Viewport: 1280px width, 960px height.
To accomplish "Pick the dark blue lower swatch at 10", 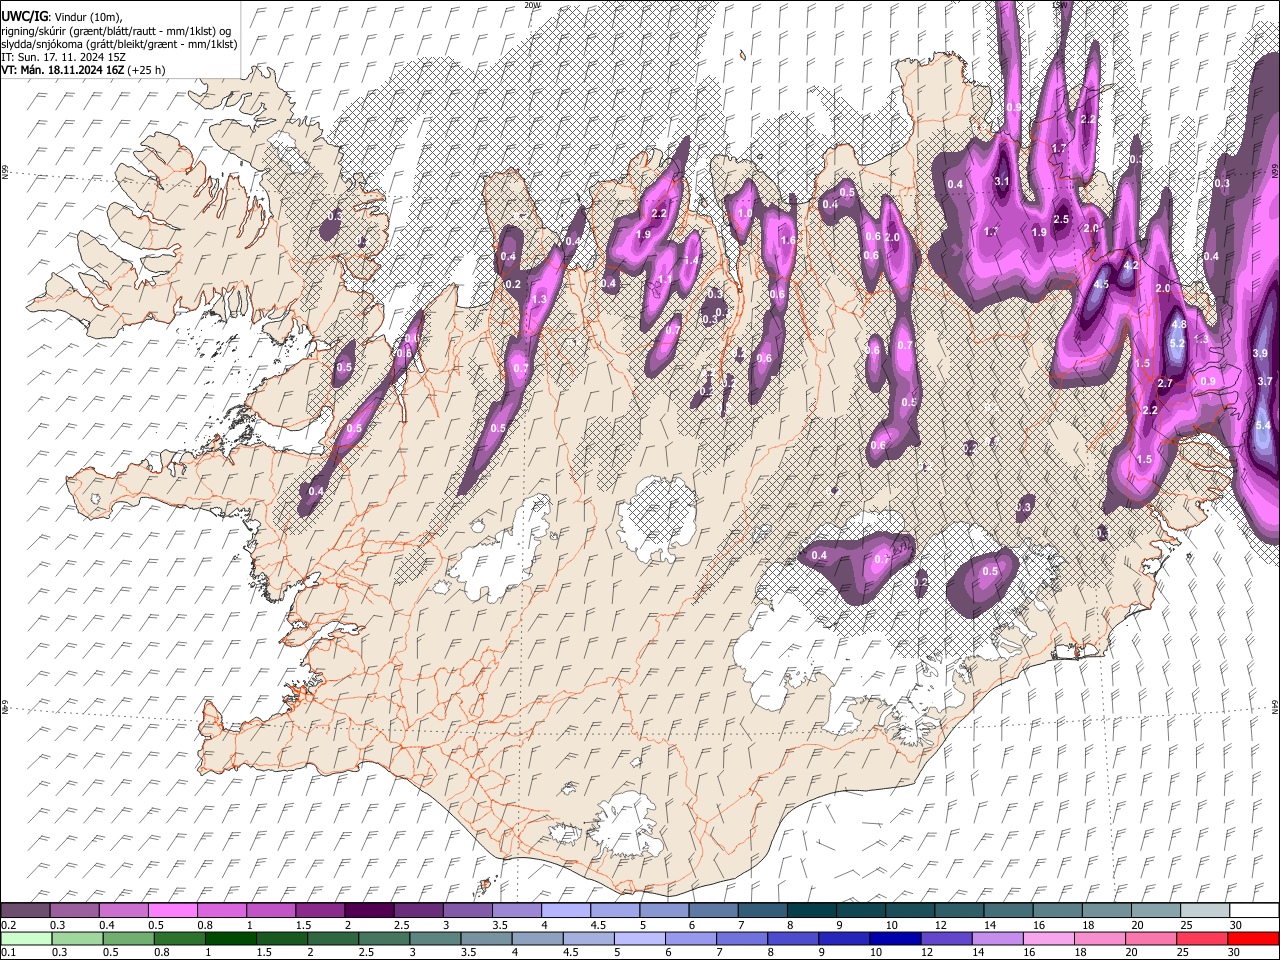I will [x=894, y=938].
